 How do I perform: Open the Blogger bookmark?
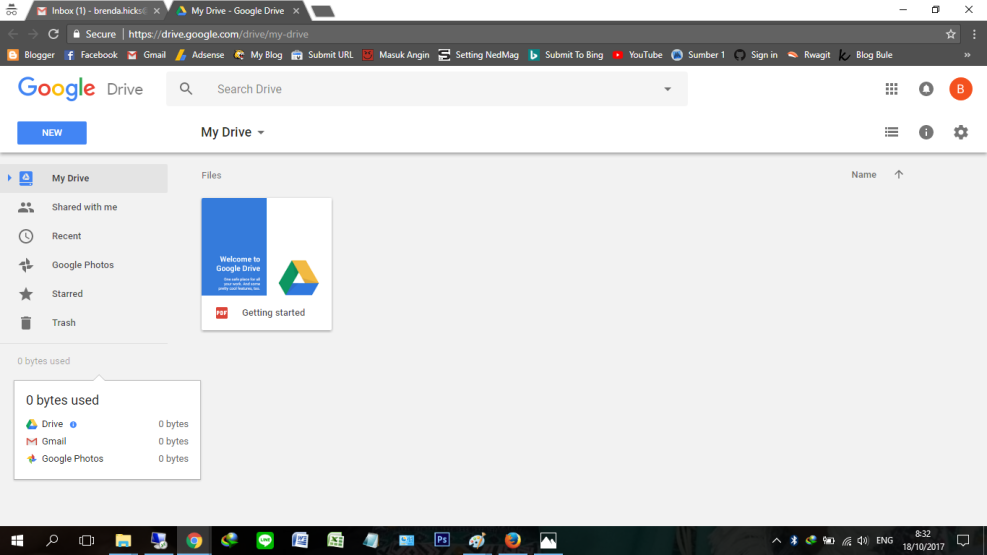(x=31, y=55)
